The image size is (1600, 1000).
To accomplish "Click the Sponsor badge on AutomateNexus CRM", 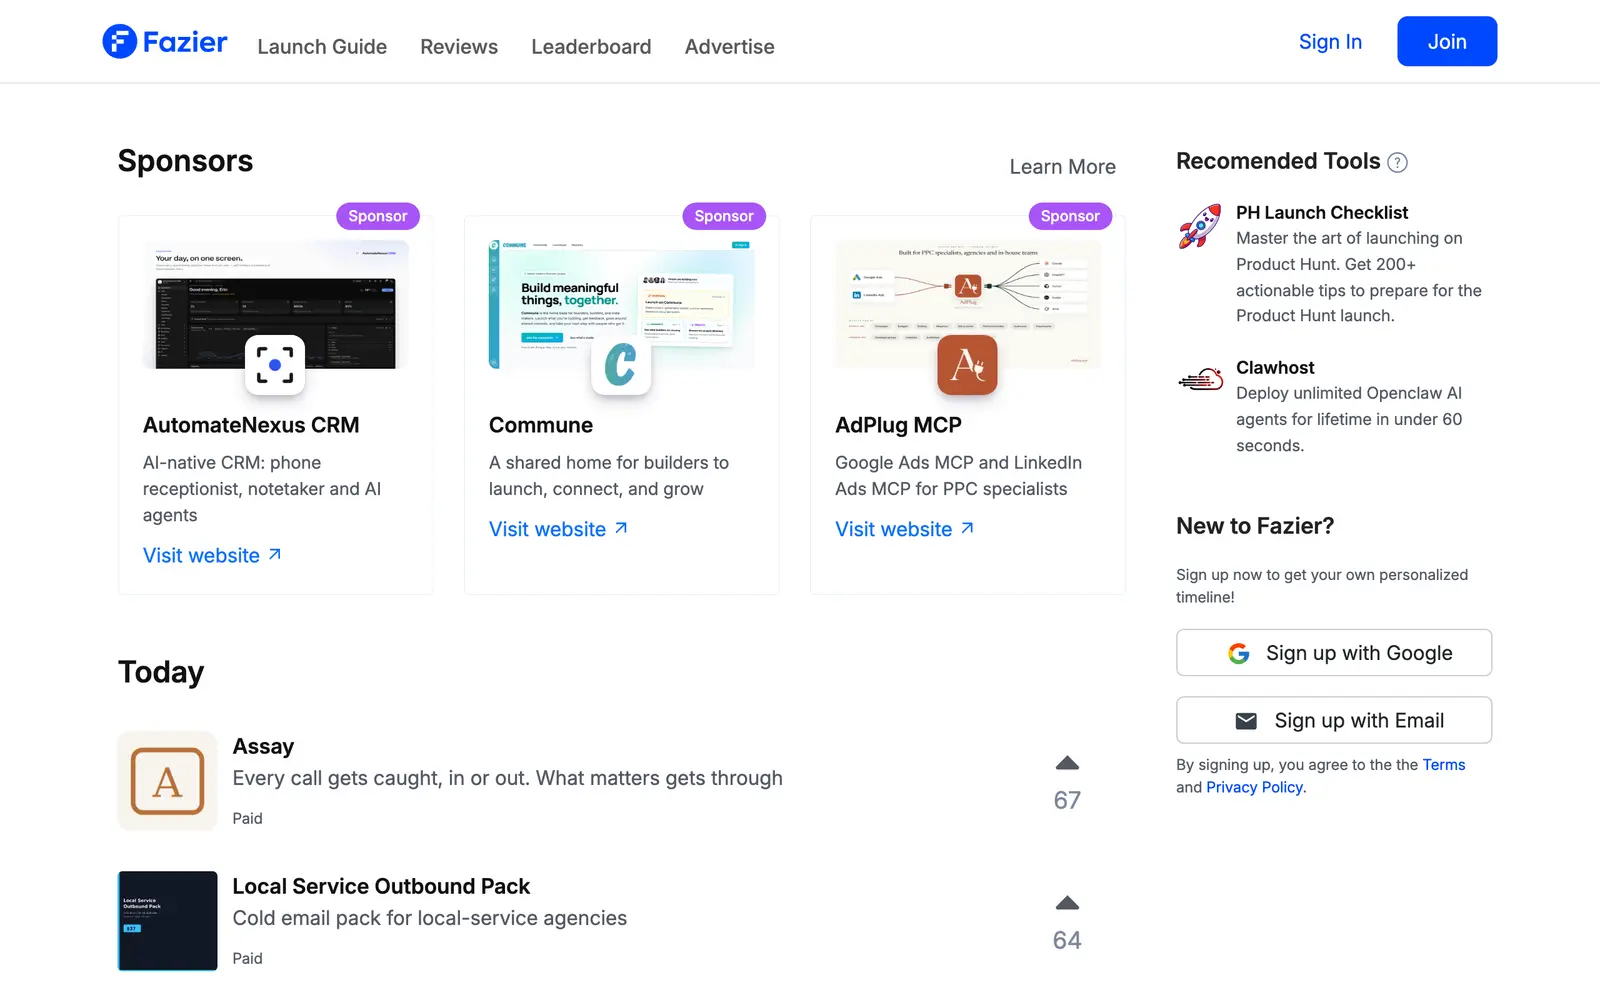I will pos(378,216).
